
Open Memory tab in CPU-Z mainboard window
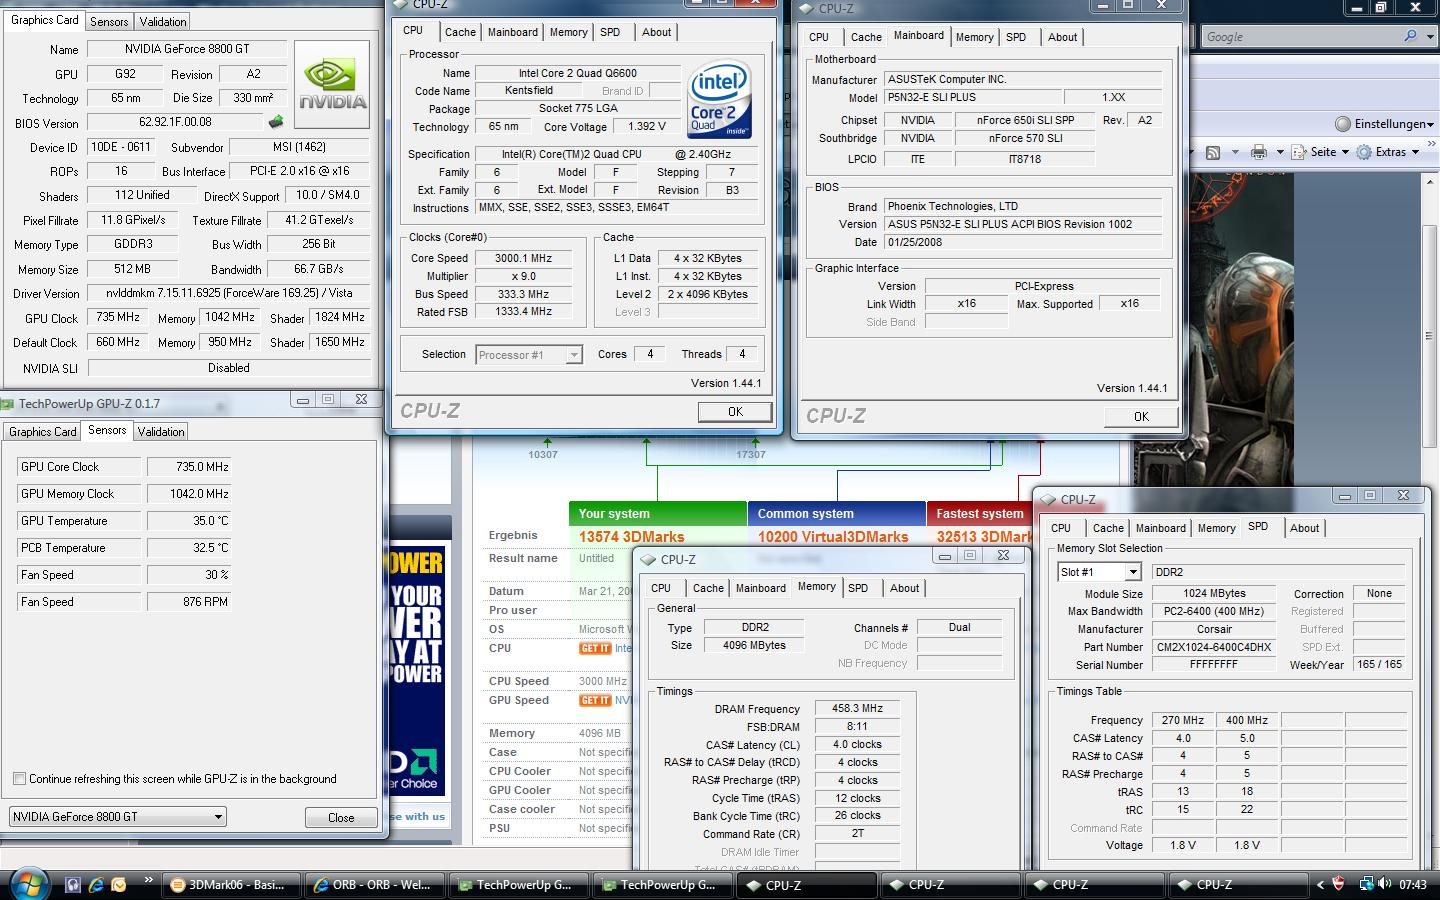pyautogui.click(x=974, y=37)
